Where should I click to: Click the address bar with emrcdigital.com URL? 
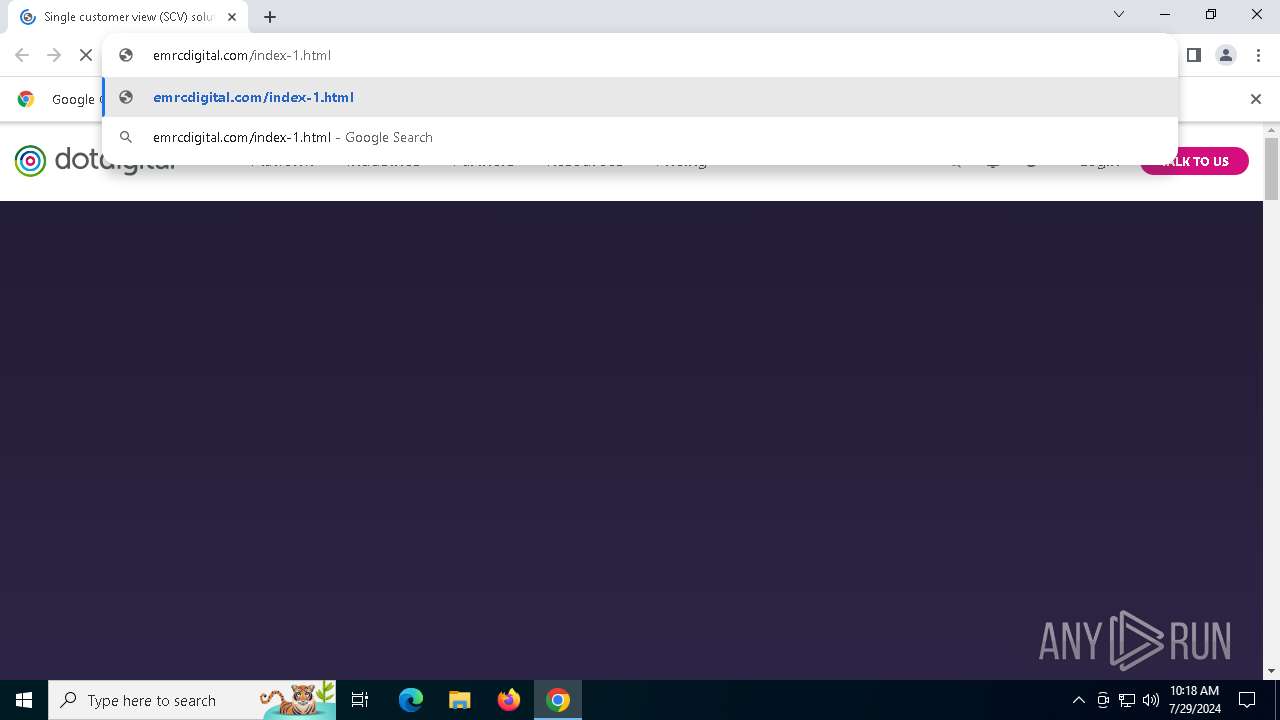coord(640,55)
